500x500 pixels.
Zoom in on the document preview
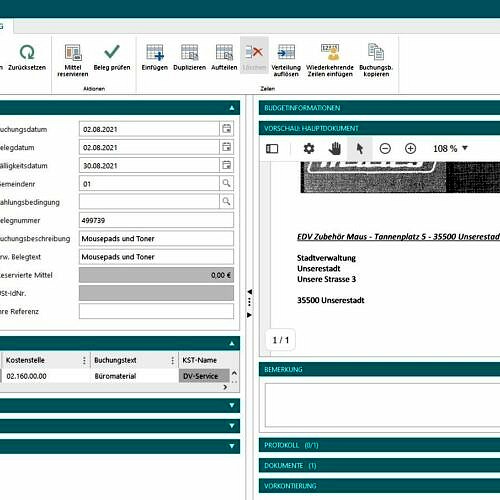[x=410, y=148]
